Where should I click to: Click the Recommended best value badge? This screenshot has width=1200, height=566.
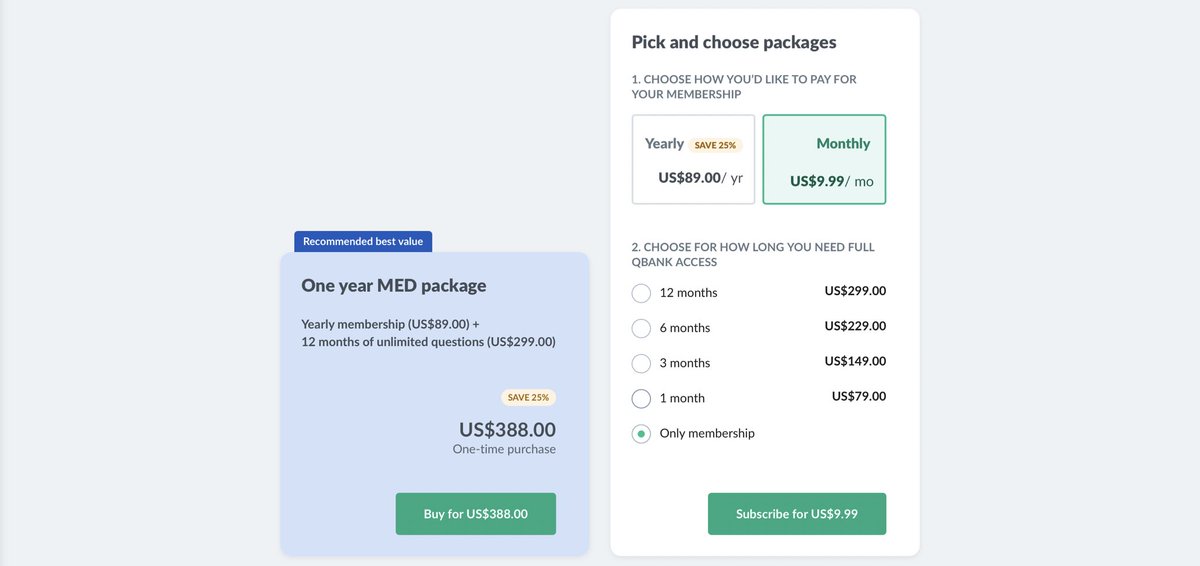point(363,241)
